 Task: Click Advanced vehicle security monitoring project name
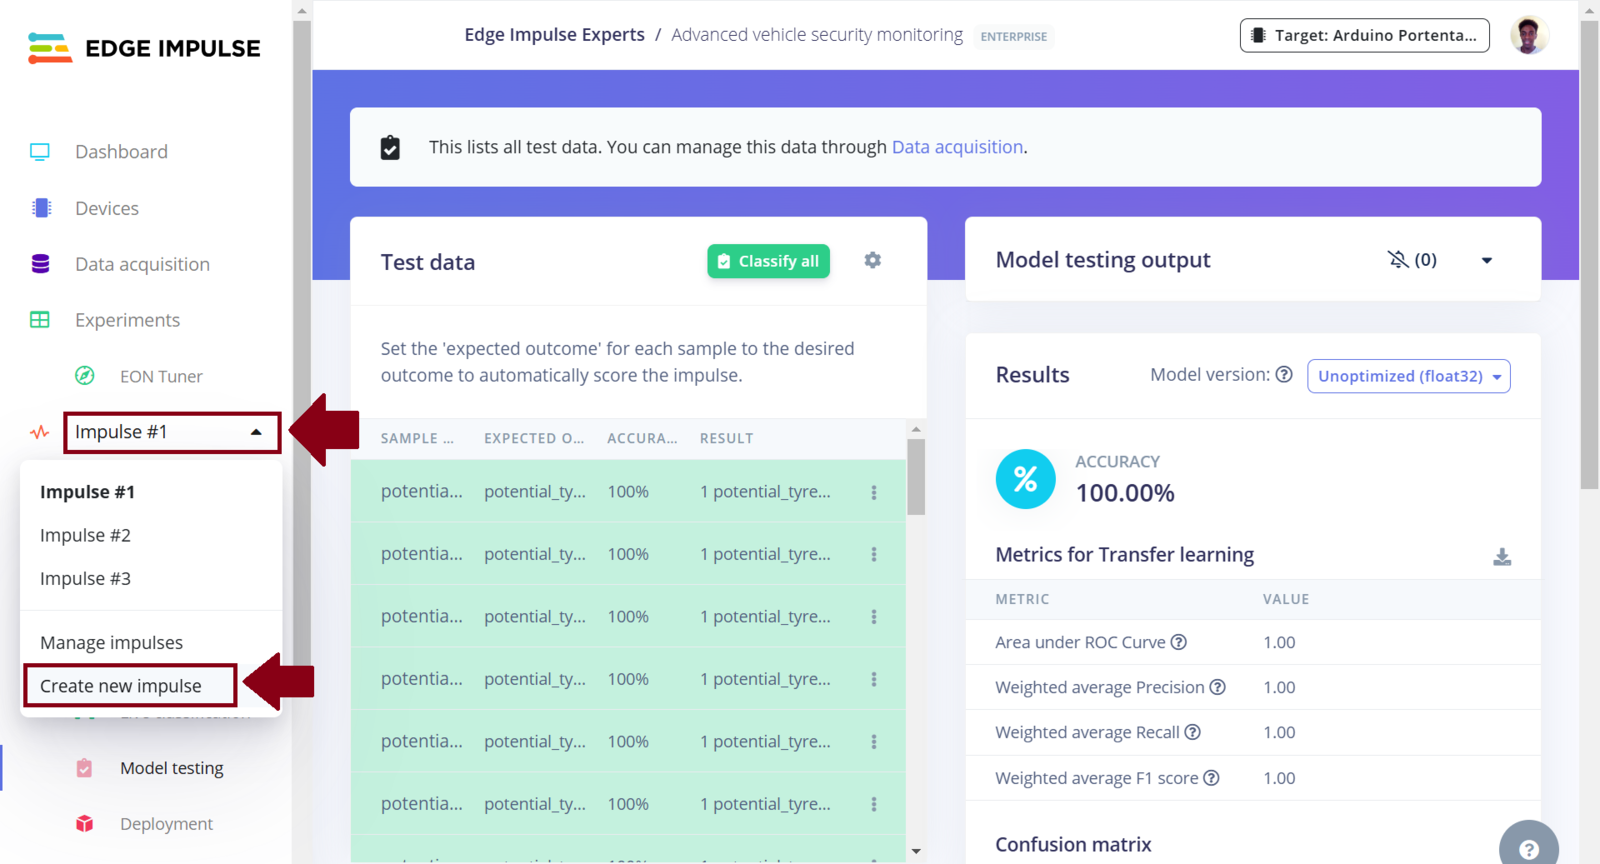[x=817, y=34]
